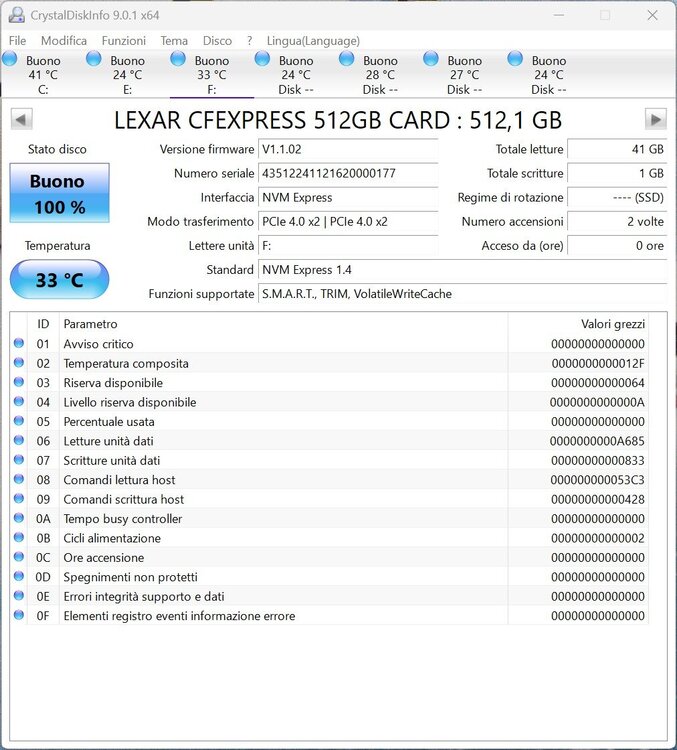Viewport: 677px width, 750px height.
Task: Select the C: drive status orb
Action: click(x=10, y=59)
